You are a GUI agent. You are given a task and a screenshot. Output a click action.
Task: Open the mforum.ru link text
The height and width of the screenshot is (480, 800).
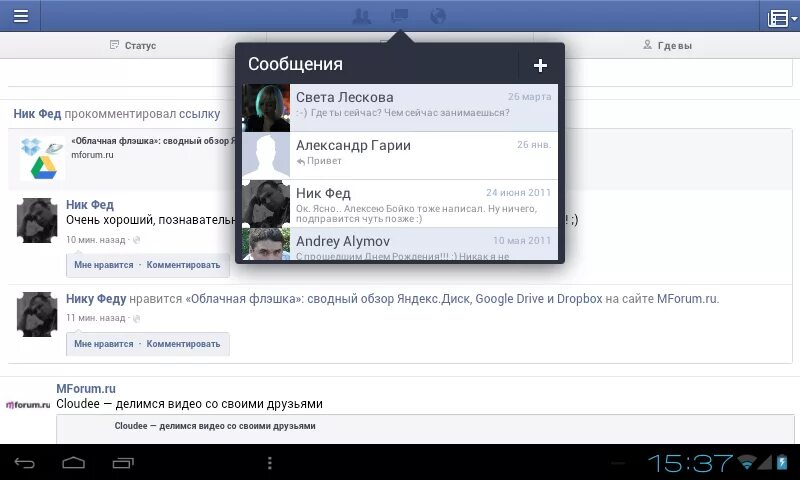point(92,155)
